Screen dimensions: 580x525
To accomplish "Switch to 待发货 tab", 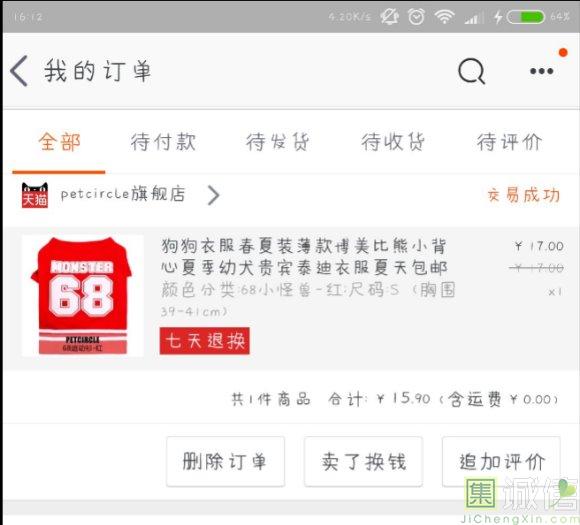I will 278,142.
